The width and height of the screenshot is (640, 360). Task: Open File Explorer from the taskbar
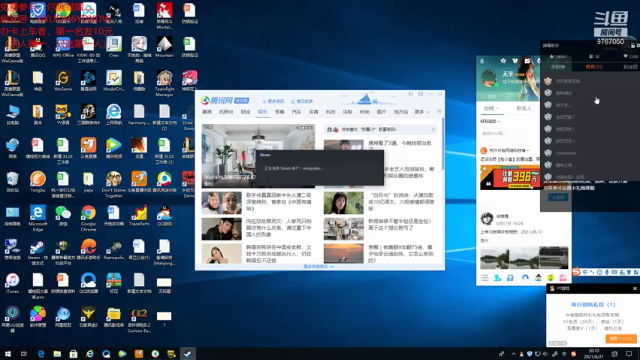point(57,353)
